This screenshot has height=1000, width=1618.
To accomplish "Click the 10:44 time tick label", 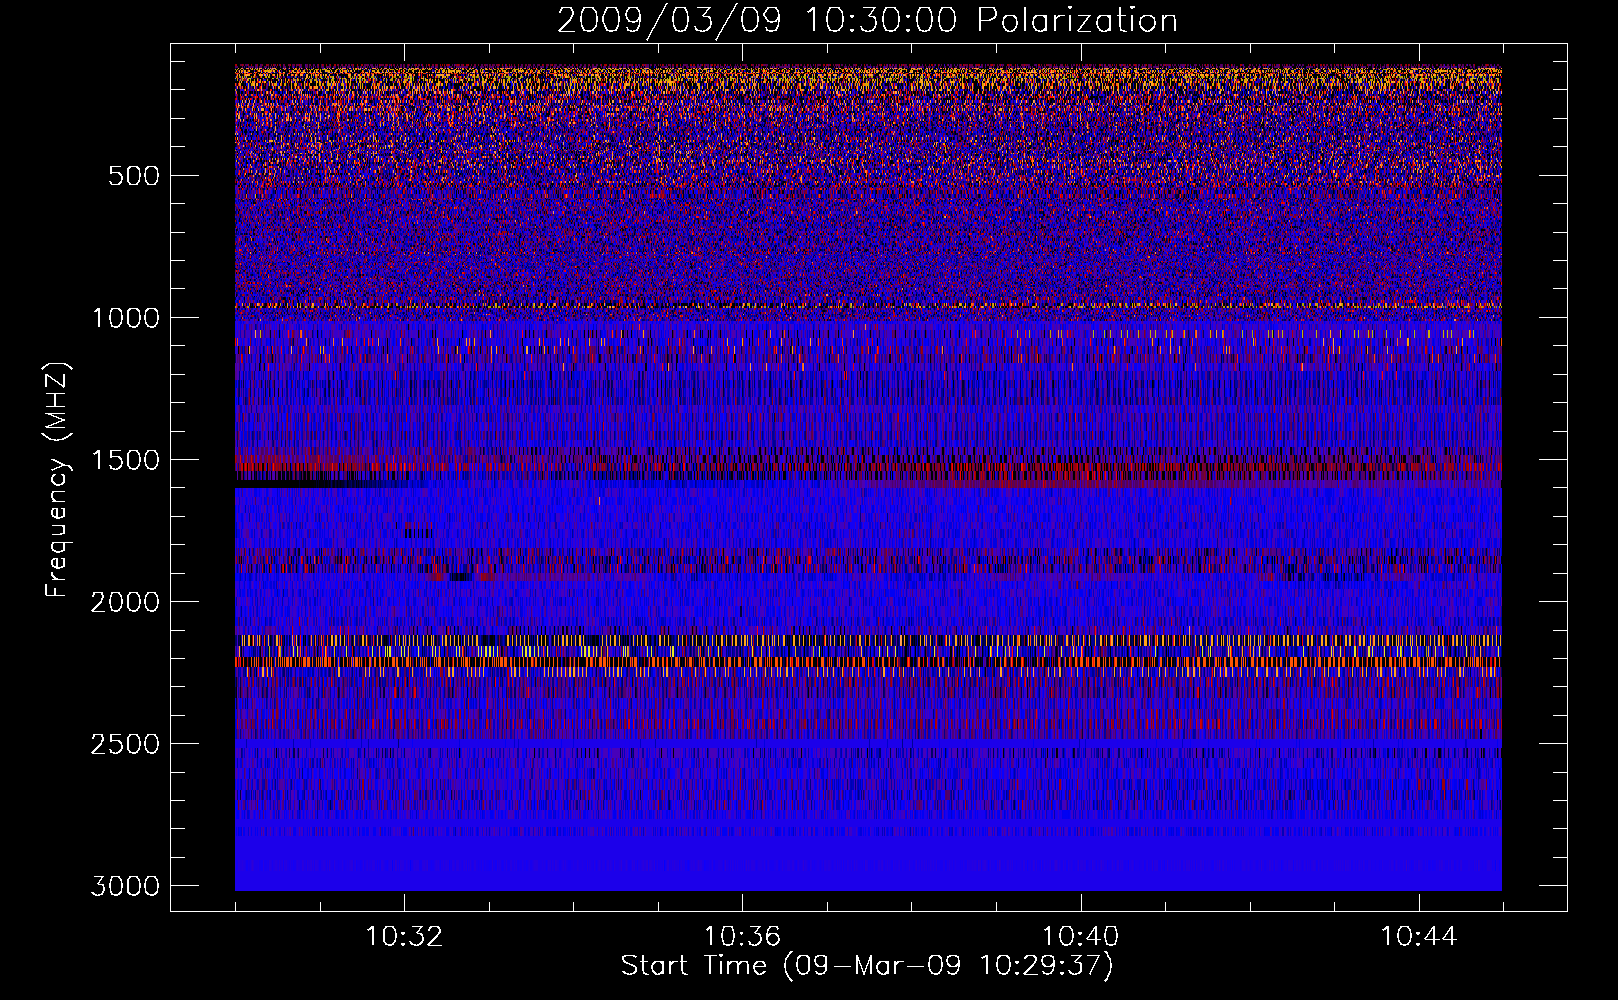I will [x=1419, y=937].
